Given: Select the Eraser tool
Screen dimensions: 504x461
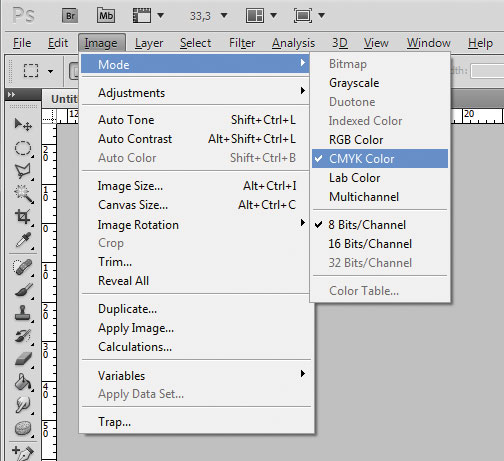Looking at the screenshot, I should click(x=23, y=359).
